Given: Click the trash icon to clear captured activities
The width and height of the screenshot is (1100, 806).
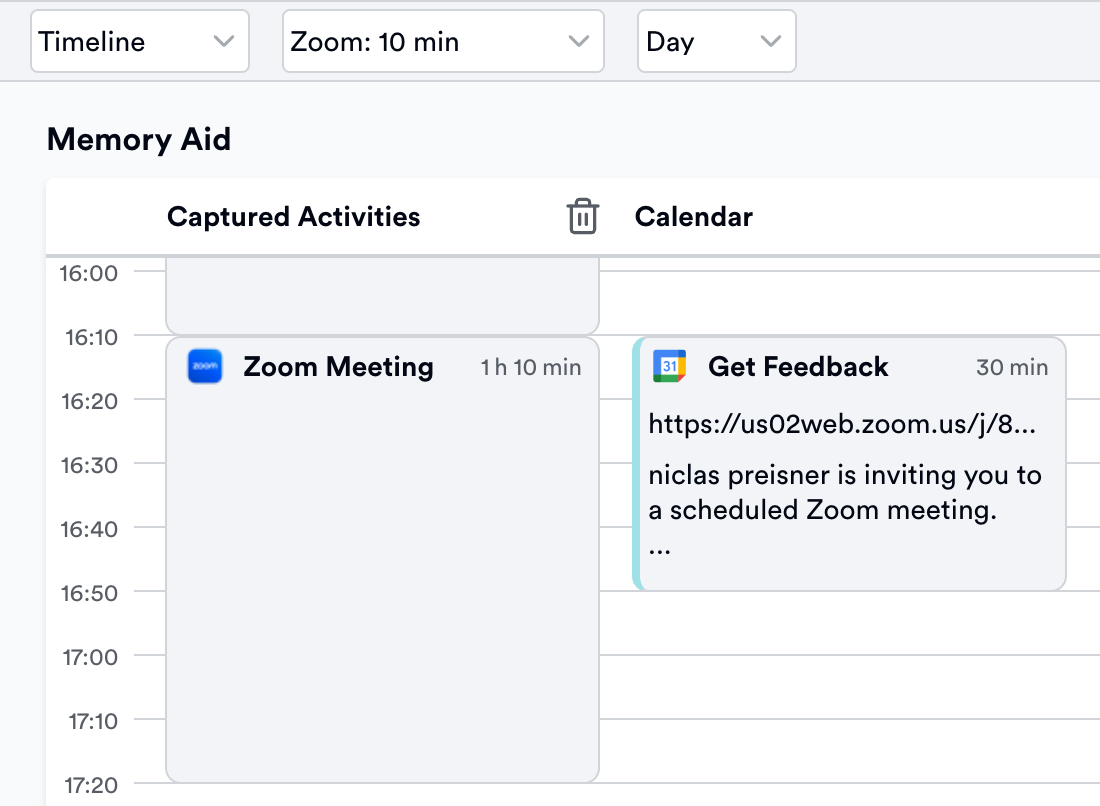Looking at the screenshot, I should click(583, 216).
